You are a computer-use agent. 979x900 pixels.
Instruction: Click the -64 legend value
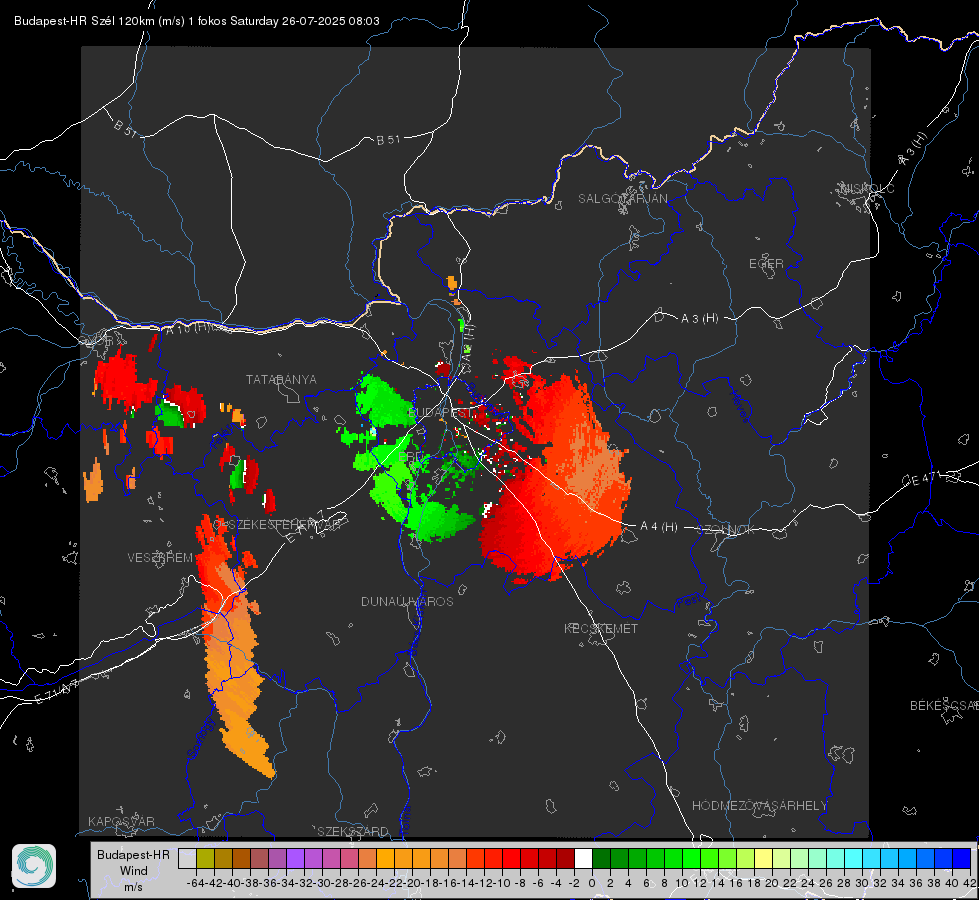click(x=196, y=883)
